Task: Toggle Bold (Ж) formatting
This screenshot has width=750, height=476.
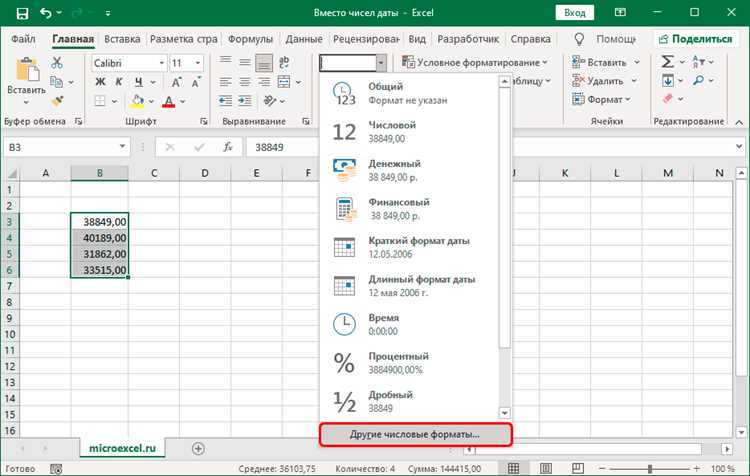Action: [x=100, y=82]
